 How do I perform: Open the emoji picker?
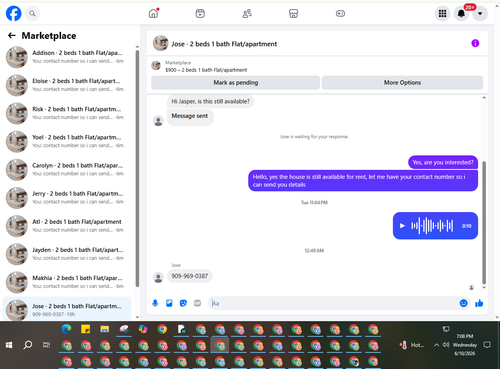pos(463,303)
